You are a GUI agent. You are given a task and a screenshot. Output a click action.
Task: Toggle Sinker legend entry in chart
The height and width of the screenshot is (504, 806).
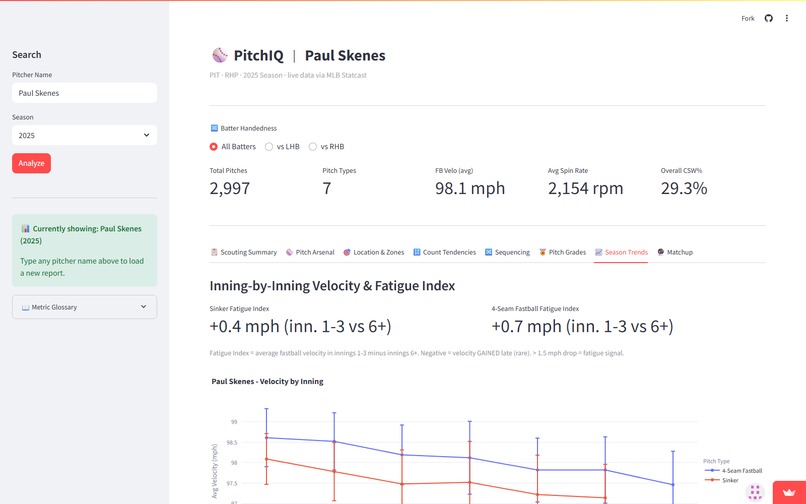pos(722,480)
